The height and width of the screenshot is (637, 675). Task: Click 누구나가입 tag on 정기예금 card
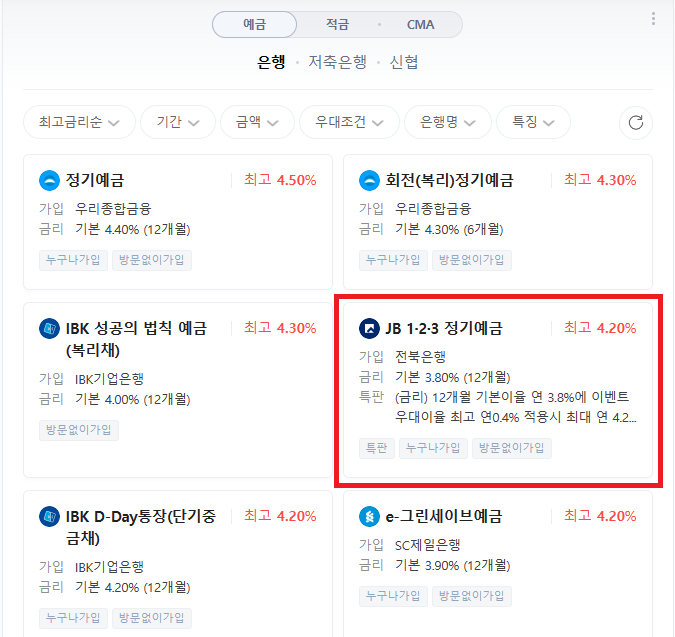tap(73, 260)
